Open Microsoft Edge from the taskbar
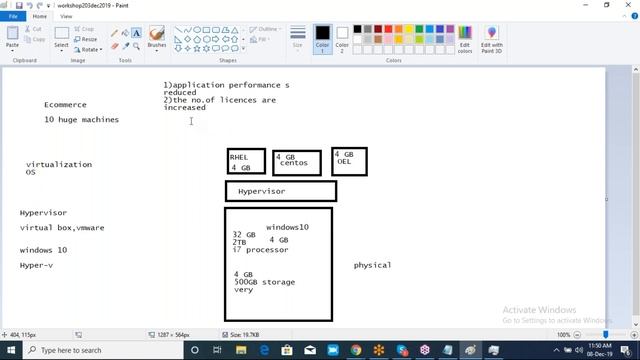 264,350
